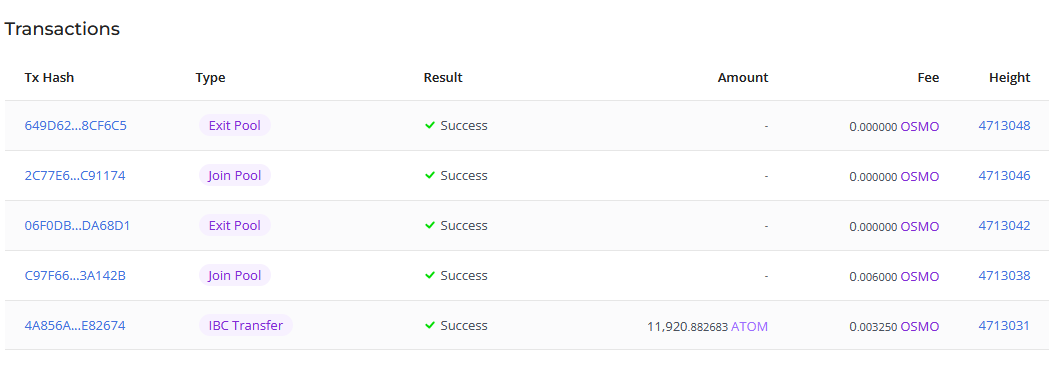Image resolution: width=1049 pixels, height=366 pixels.
Task: Click the Height column header
Action: (x=1010, y=78)
